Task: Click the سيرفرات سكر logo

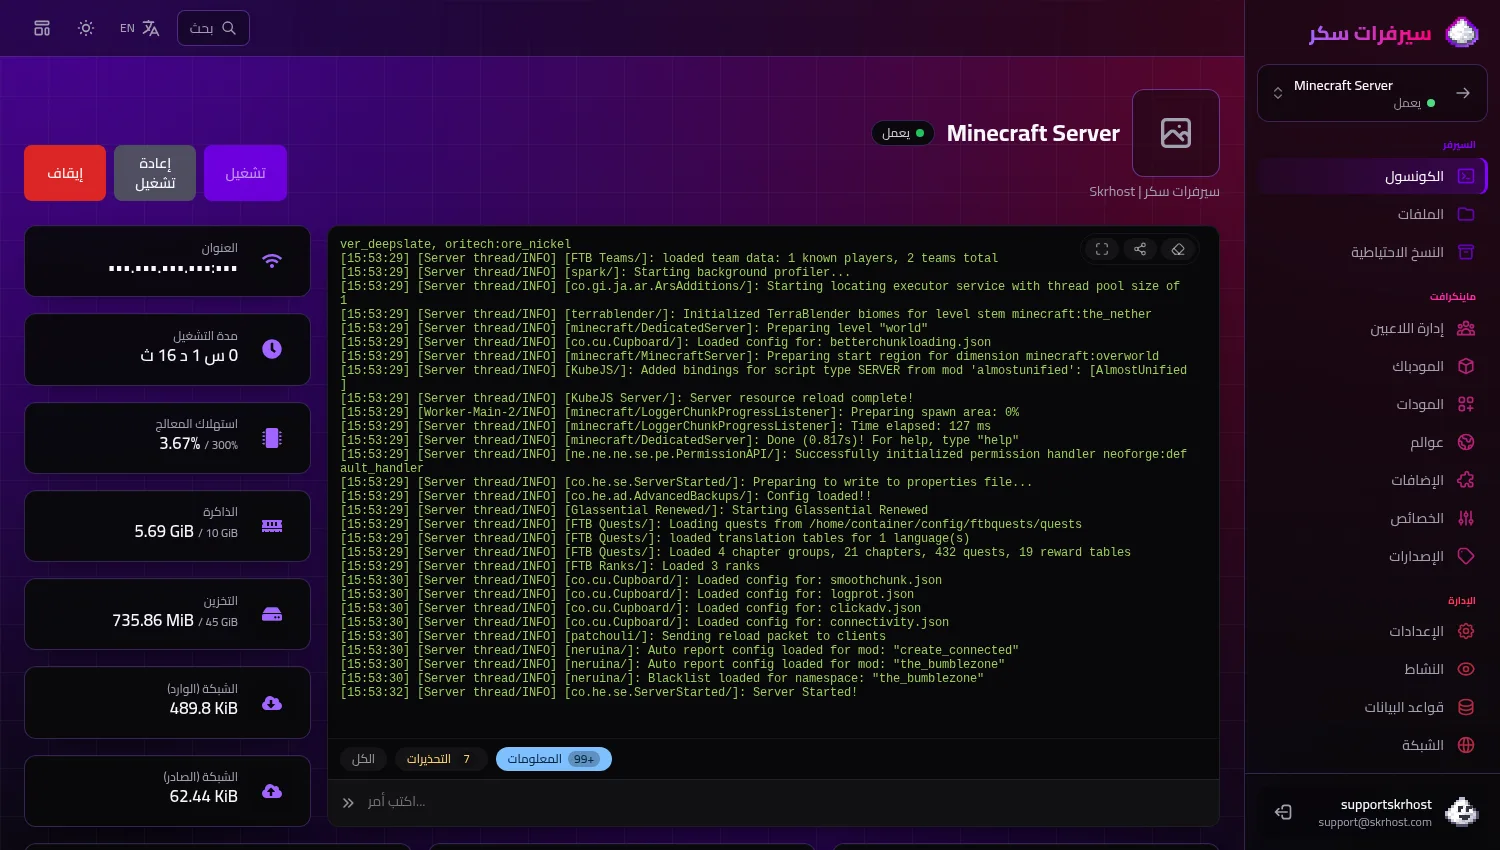Action: click(x=1394, y=33)
